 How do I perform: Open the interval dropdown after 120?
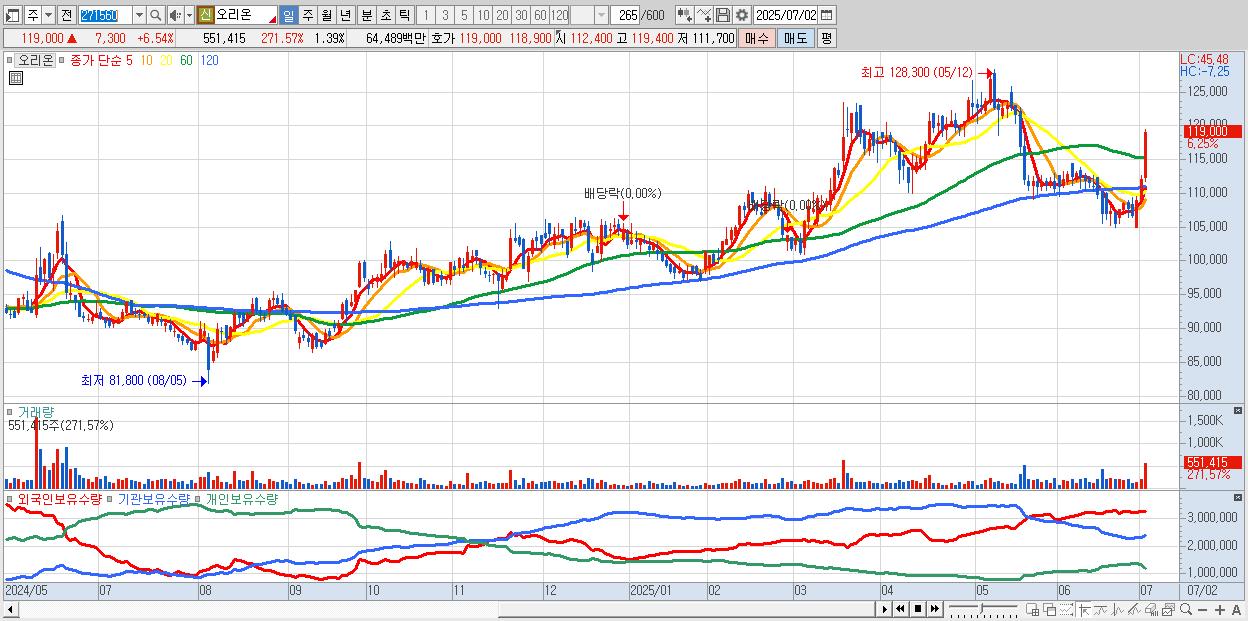click(x=601, y=15)
